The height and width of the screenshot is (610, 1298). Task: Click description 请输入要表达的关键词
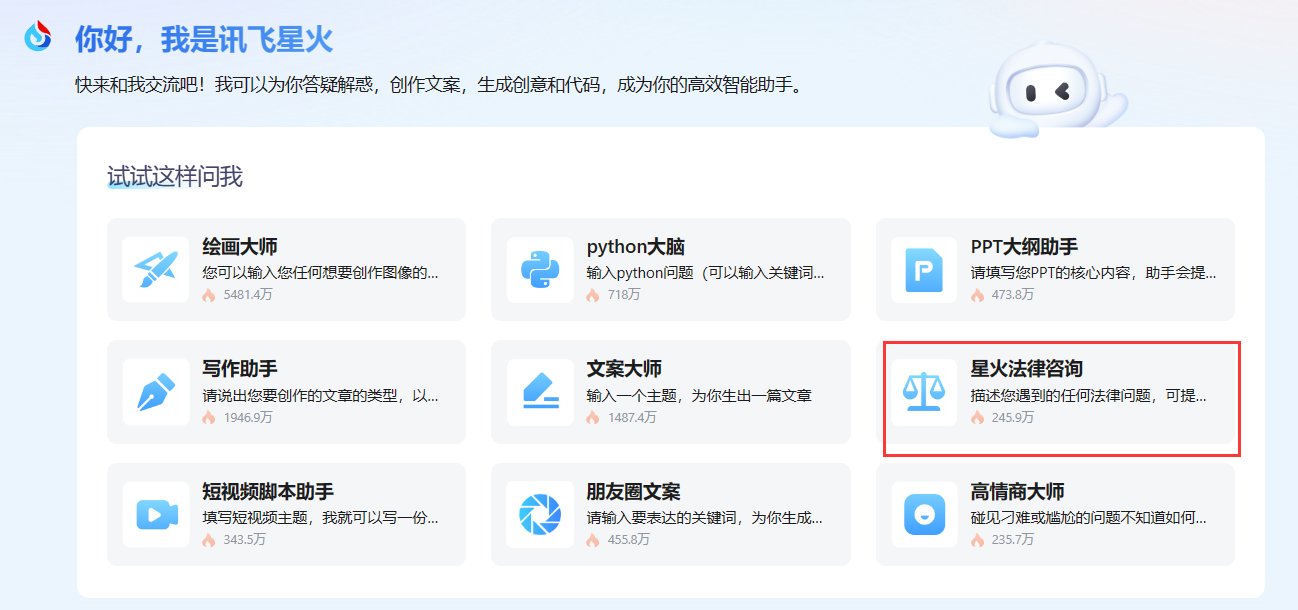coord(705,518)
